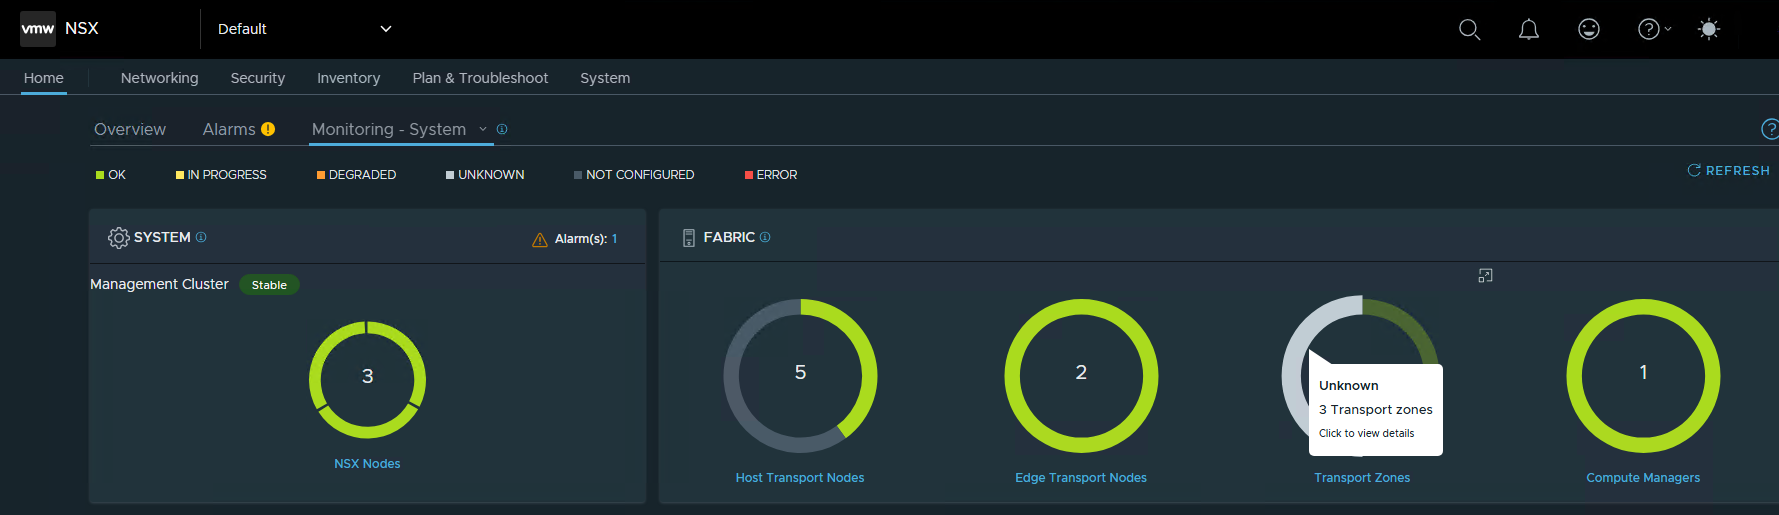Click the Edge Transport Nodes link

coord(1080,478)
